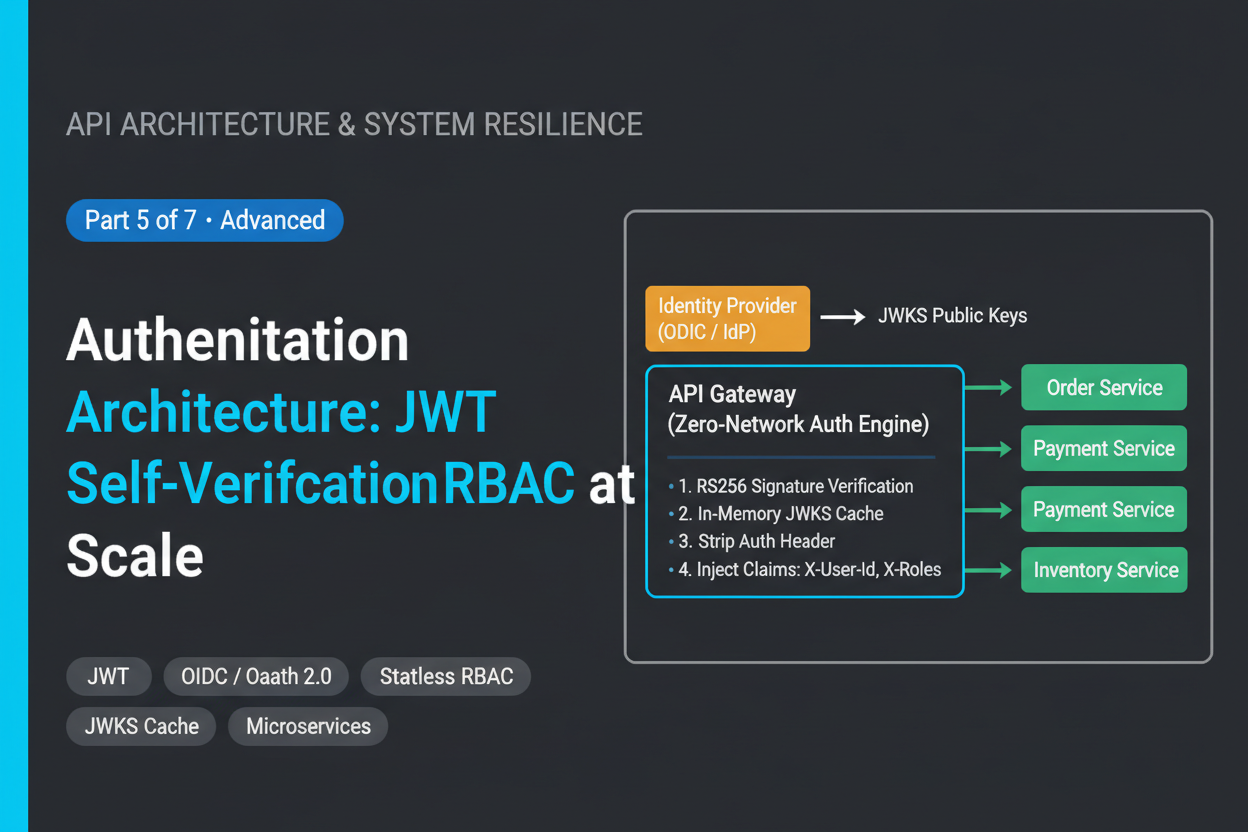Select the JWT tag pill

click(x=108, y=676)
